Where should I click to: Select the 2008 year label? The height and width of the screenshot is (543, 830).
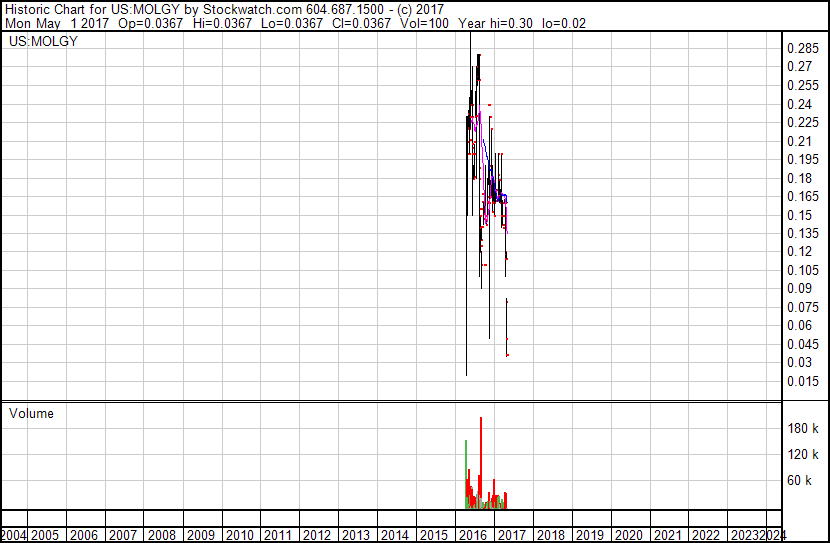tap(162, 536)
